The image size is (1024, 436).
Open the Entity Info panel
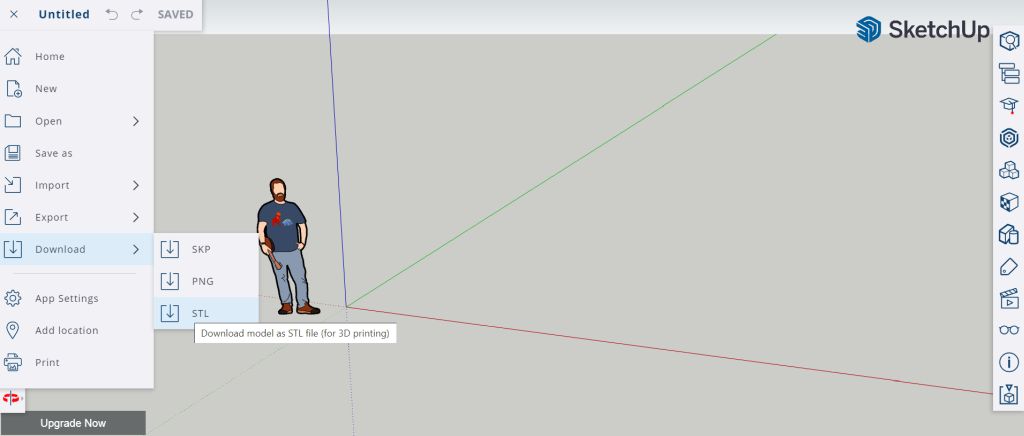click(1008, 41)
